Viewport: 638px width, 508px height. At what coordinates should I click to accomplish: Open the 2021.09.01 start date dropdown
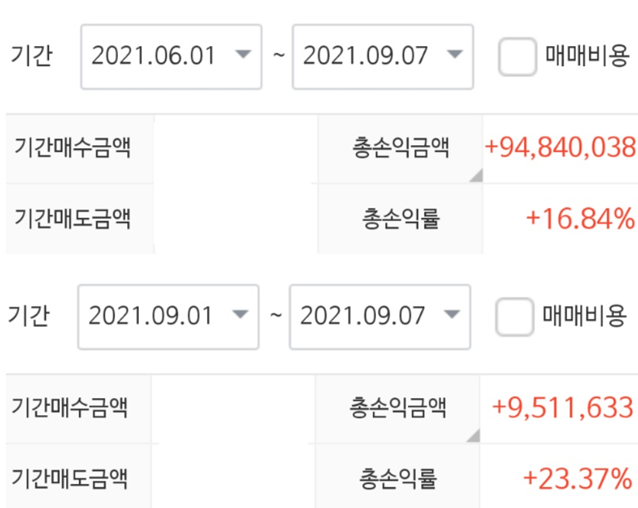pos(168,317)
